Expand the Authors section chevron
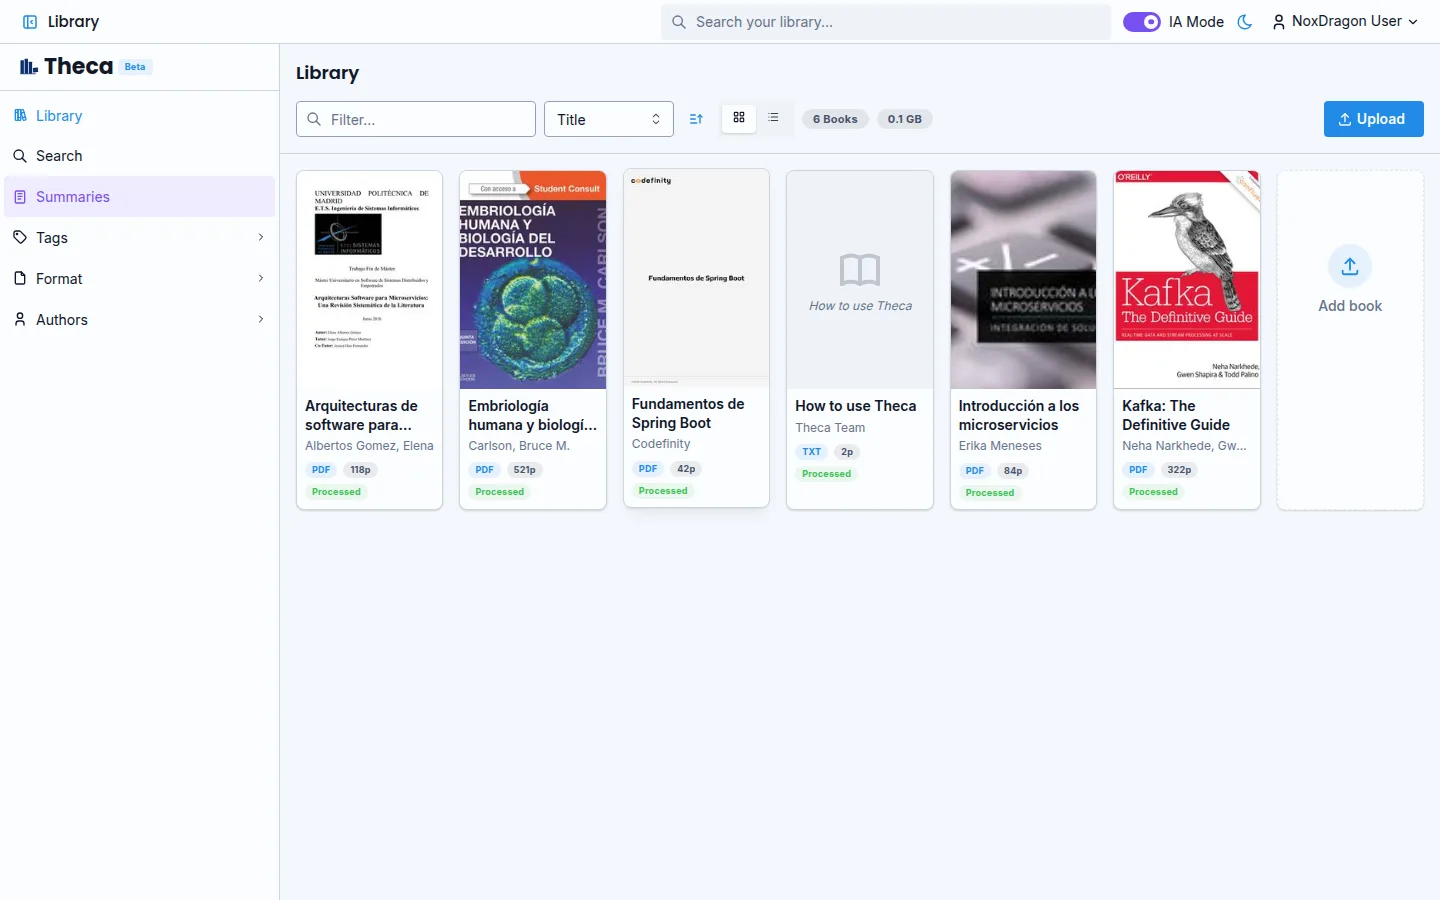 pos(261,320)
